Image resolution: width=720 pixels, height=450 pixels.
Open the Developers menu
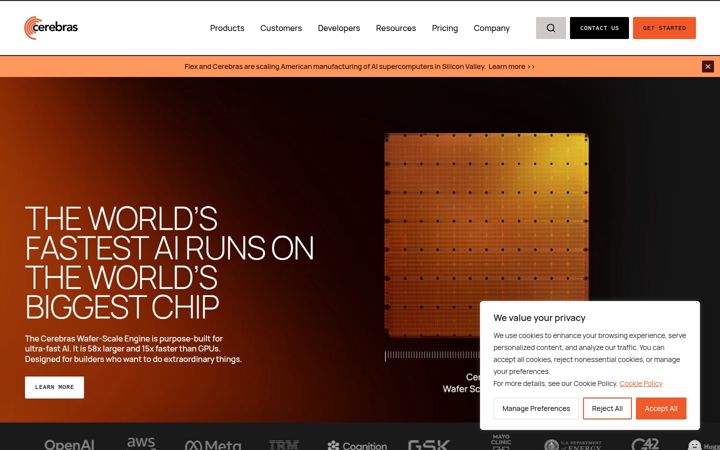(339, 28)
